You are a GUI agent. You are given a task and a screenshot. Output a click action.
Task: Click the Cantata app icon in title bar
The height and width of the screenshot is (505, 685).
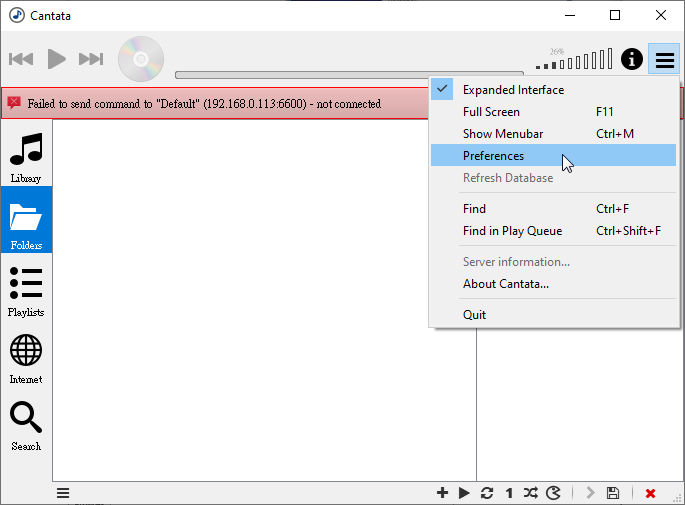click(17, 15)
